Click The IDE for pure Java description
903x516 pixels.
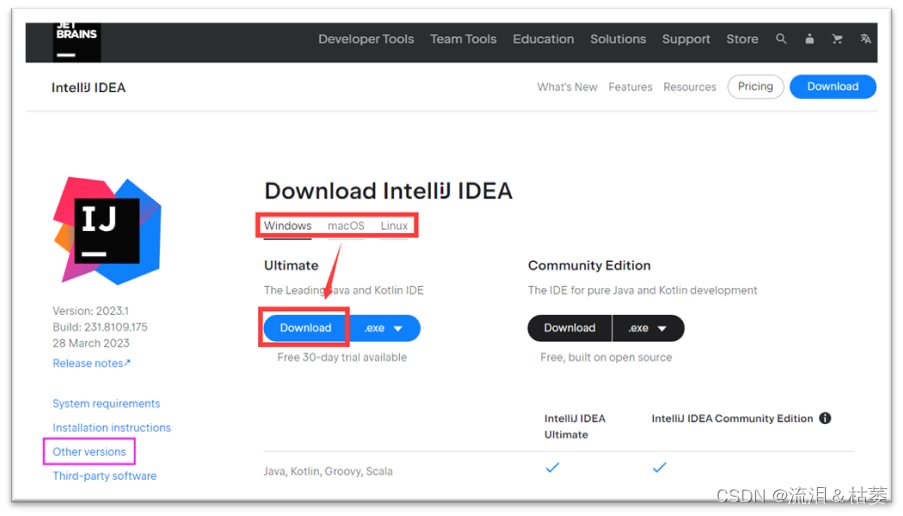(642, 290)
